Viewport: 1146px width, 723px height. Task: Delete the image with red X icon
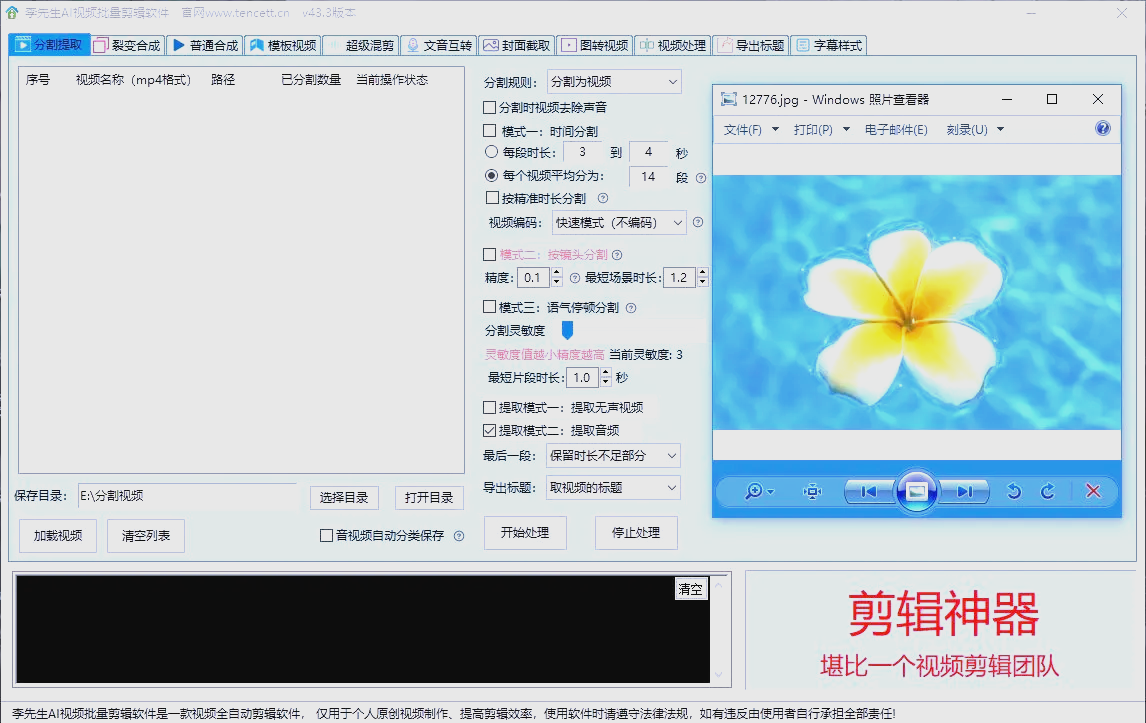click(x=1093, y=491)
